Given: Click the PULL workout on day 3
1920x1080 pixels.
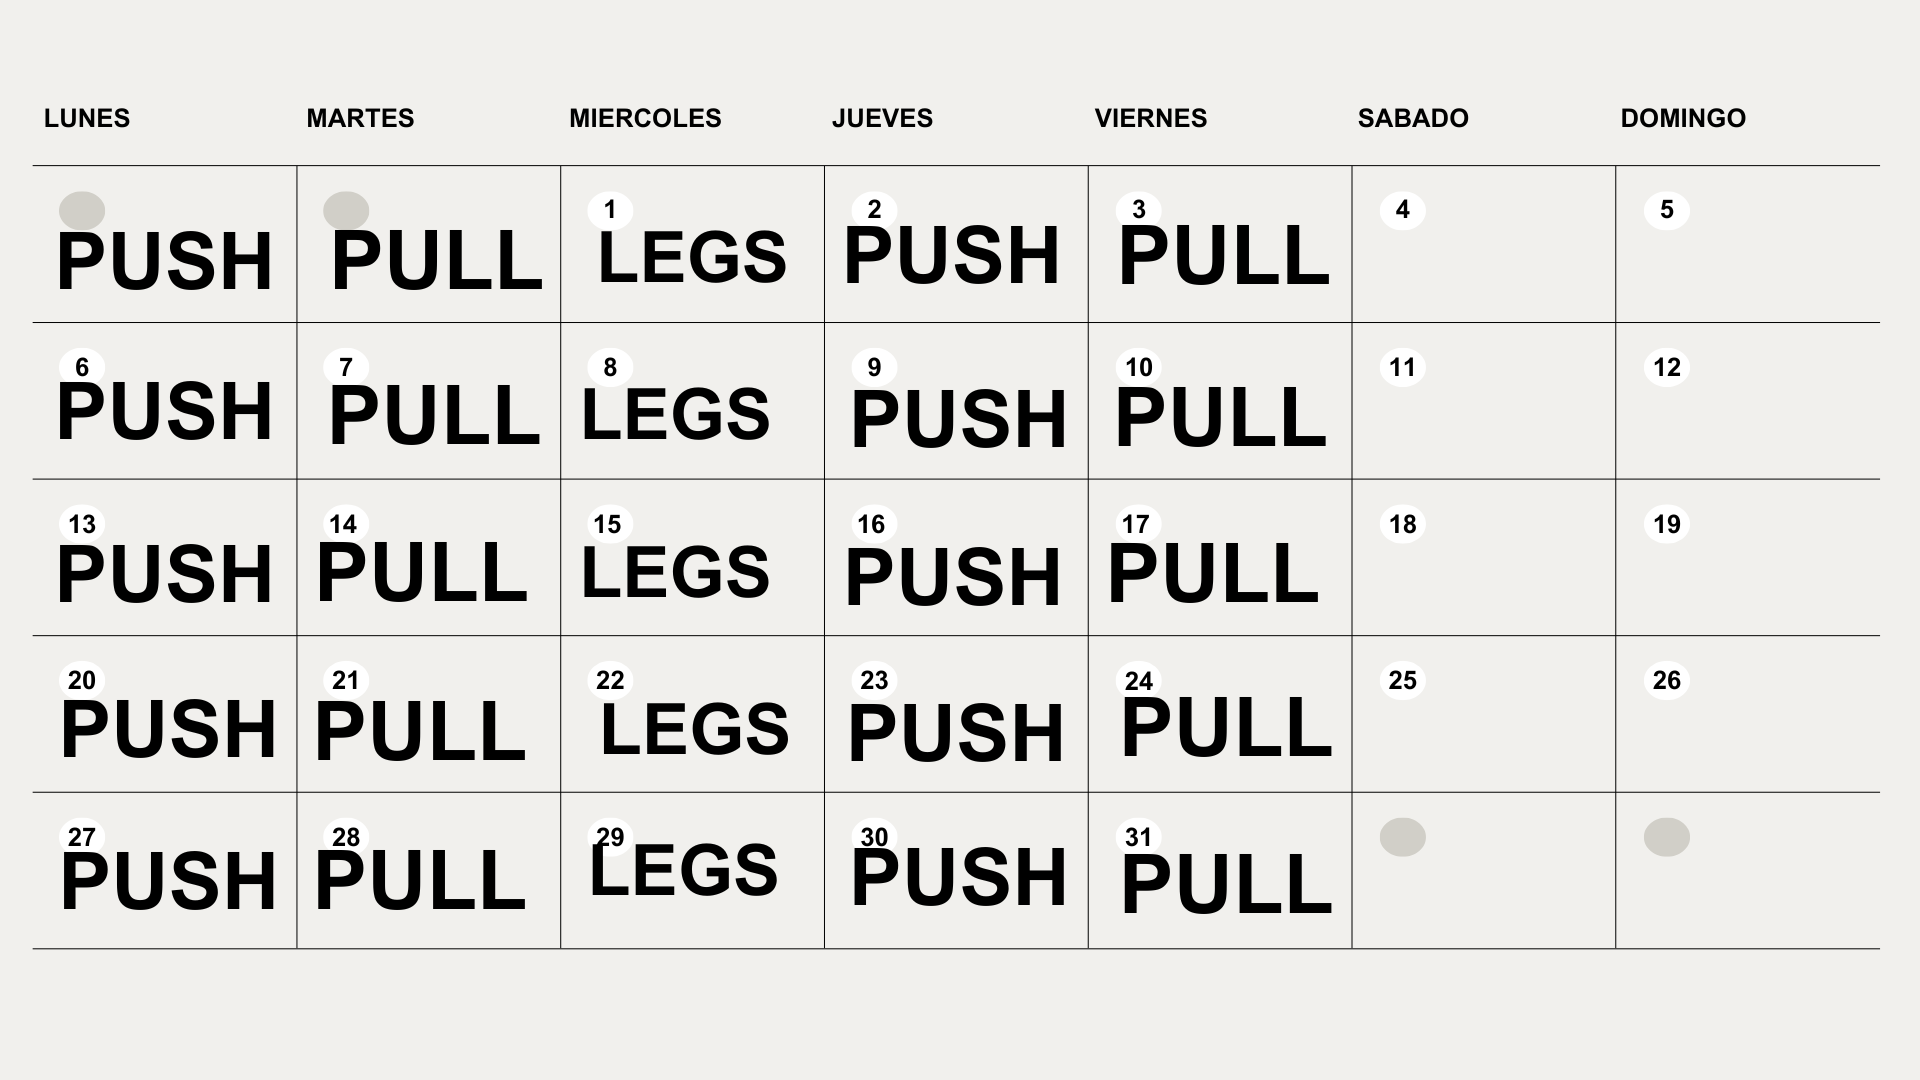Looking at the screenshot, I should [1224, 257].
